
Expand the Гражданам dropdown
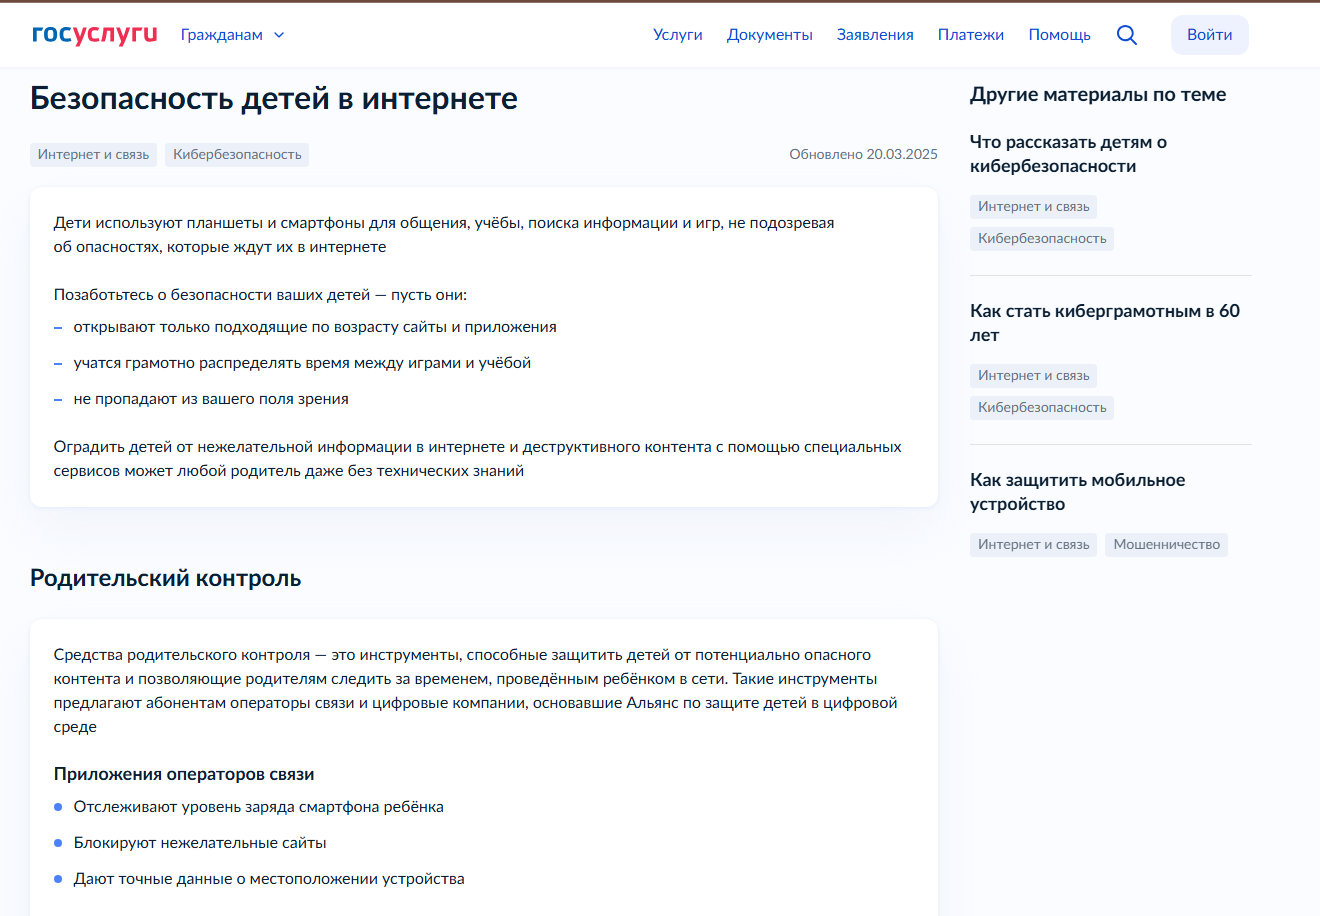[x=232, y=35]
